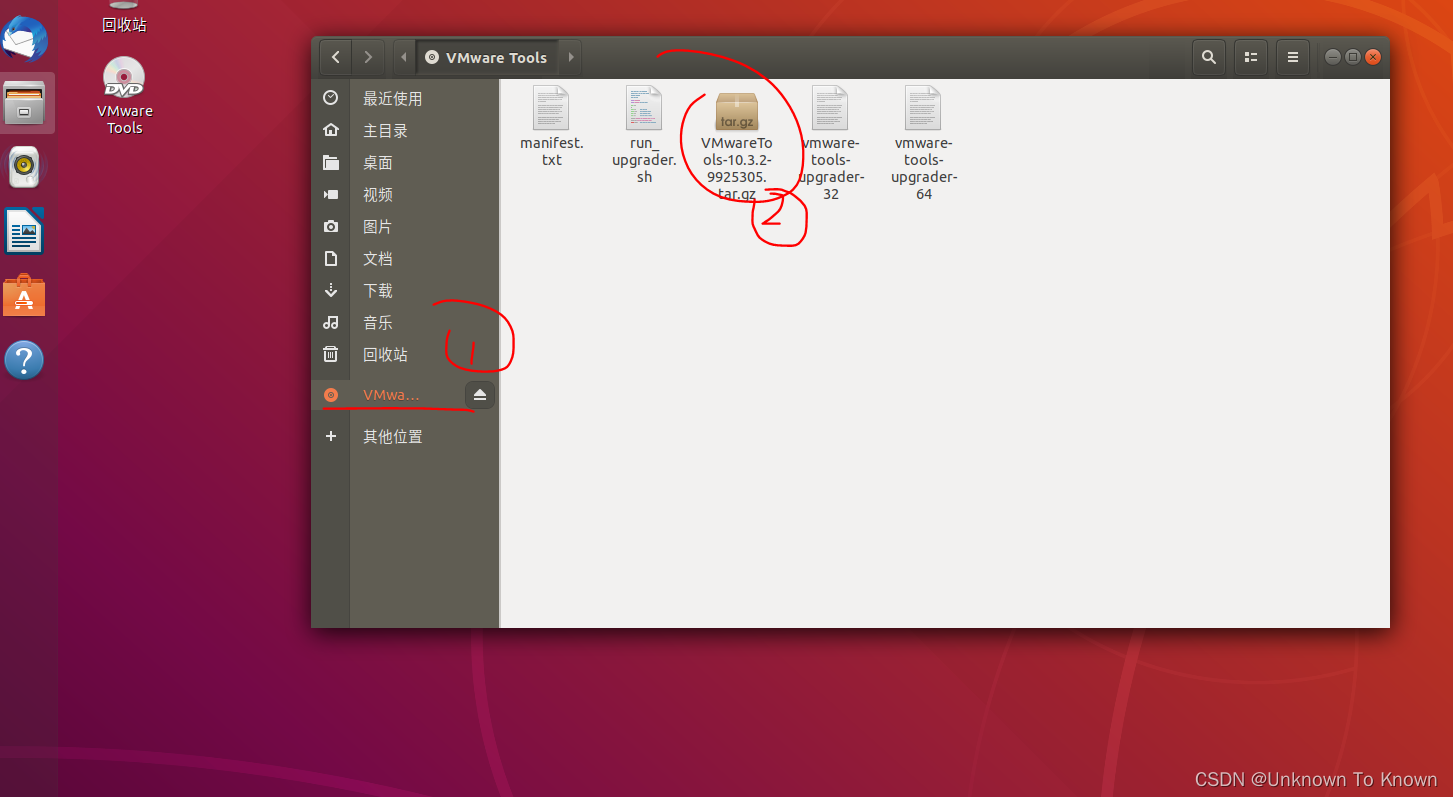Open the hamburger menu in file manager
The image size is (1453, 797).
1292,57
